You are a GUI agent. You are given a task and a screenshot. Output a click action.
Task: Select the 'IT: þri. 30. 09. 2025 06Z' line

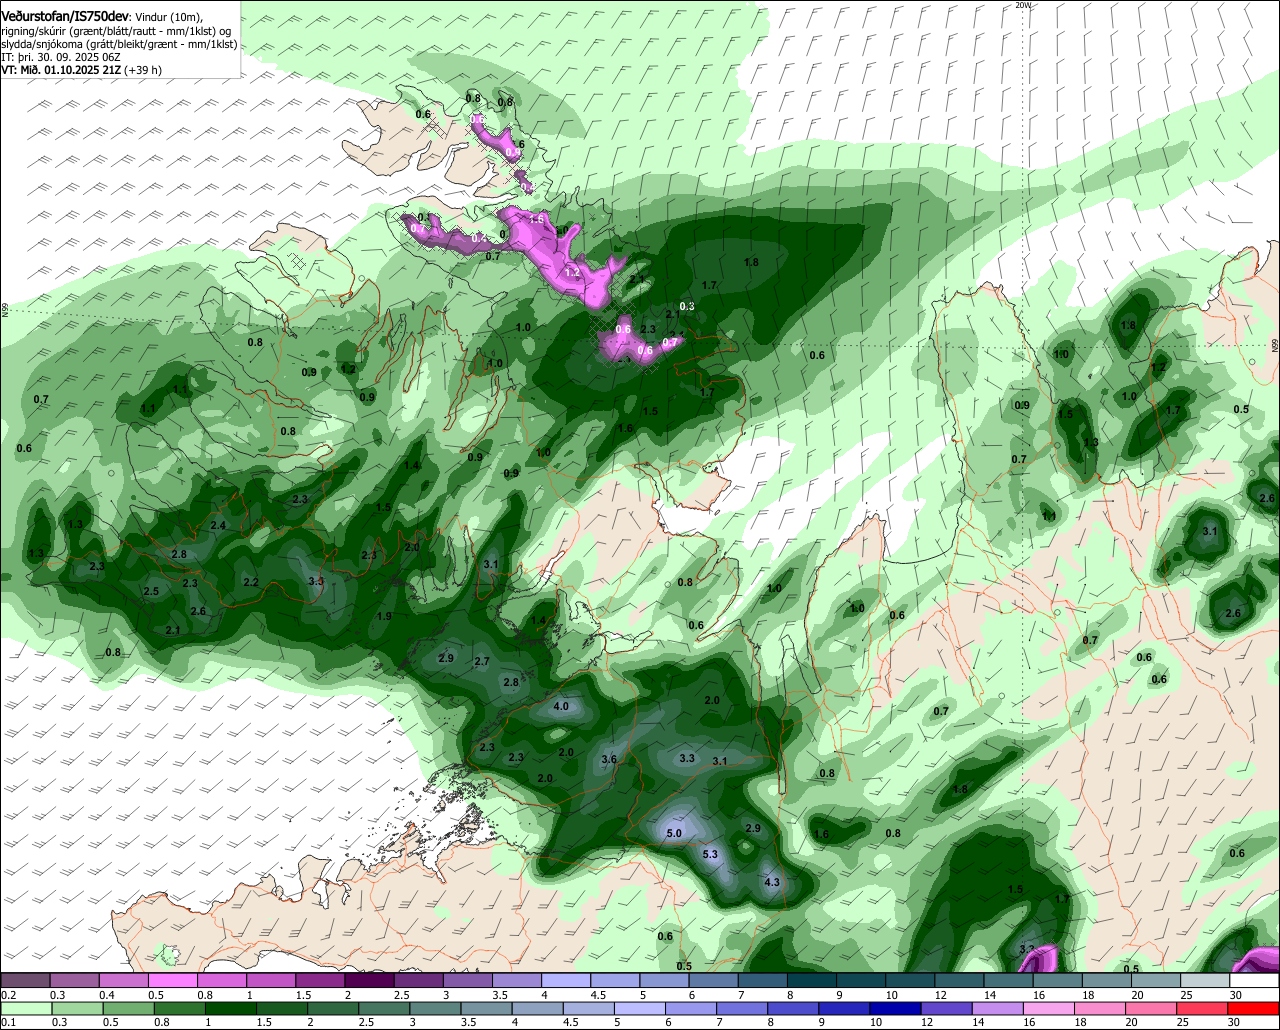(x=63, y=57)
